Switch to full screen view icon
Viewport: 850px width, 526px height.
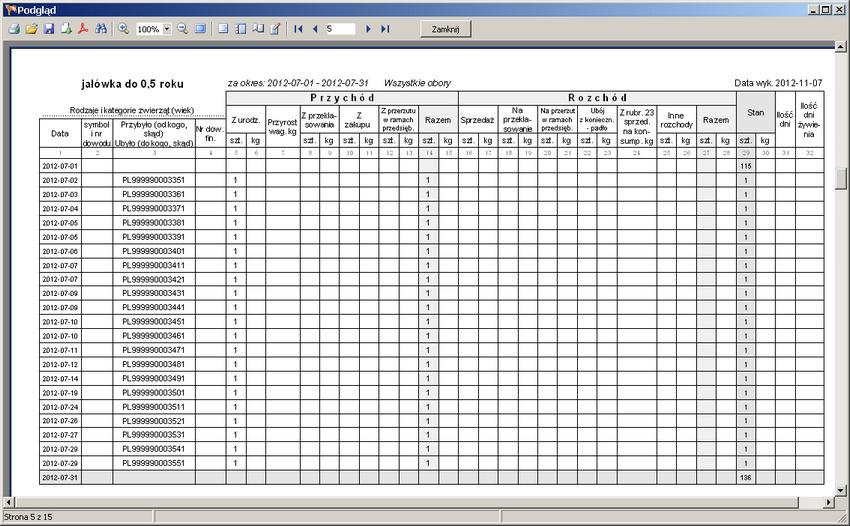click(200, 29)
